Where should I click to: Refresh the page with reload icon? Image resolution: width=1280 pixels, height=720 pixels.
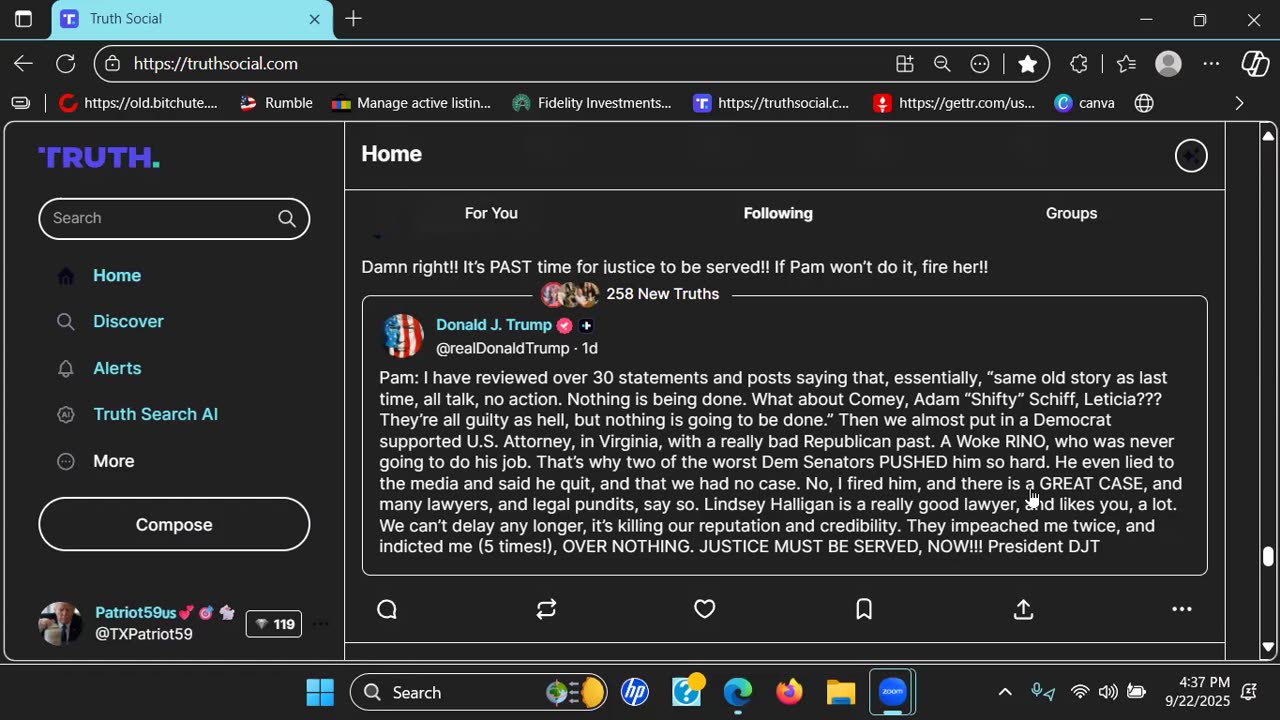click(66, 63)
